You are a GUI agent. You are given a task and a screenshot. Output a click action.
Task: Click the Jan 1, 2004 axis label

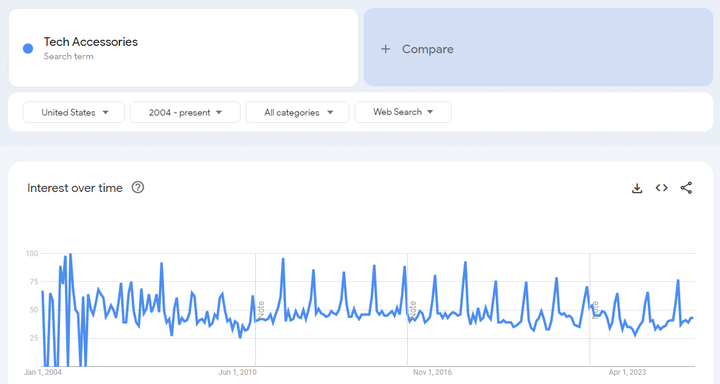click(43, 372)
